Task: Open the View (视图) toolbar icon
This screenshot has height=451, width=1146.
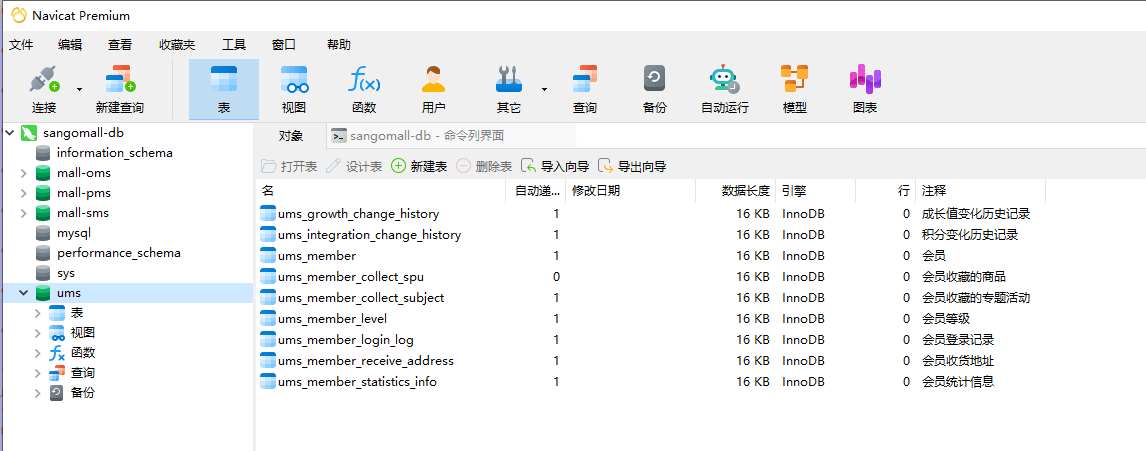Action: pyautogui.click(x=294, y=79)
